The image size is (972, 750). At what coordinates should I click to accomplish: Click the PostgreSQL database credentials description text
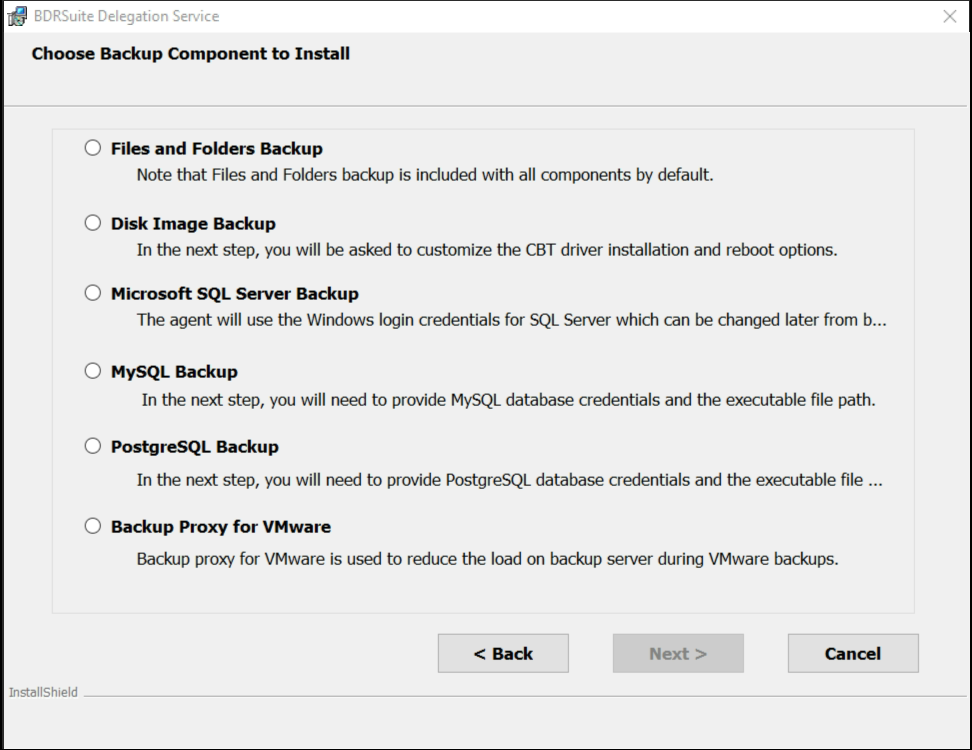click(510, 480)
